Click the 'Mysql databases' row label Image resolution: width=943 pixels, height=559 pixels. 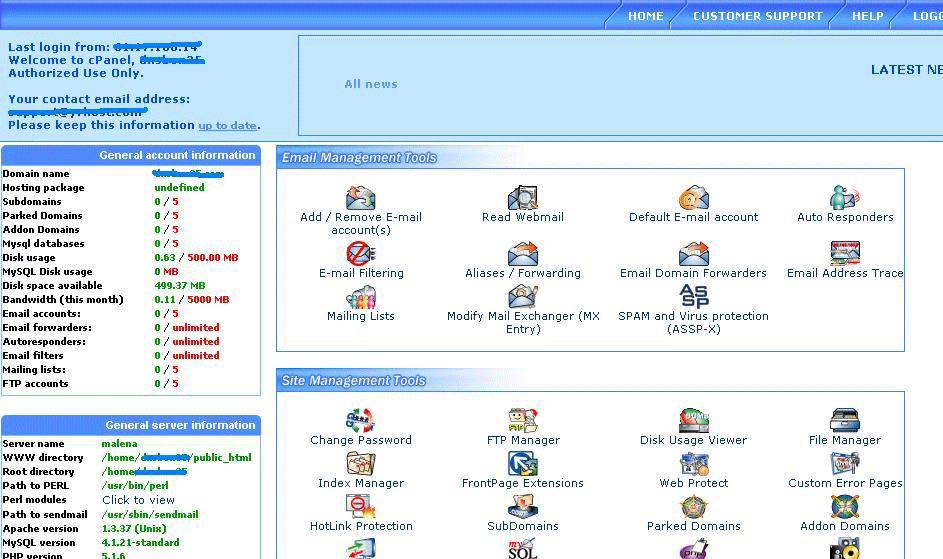[x=43, y=244]
